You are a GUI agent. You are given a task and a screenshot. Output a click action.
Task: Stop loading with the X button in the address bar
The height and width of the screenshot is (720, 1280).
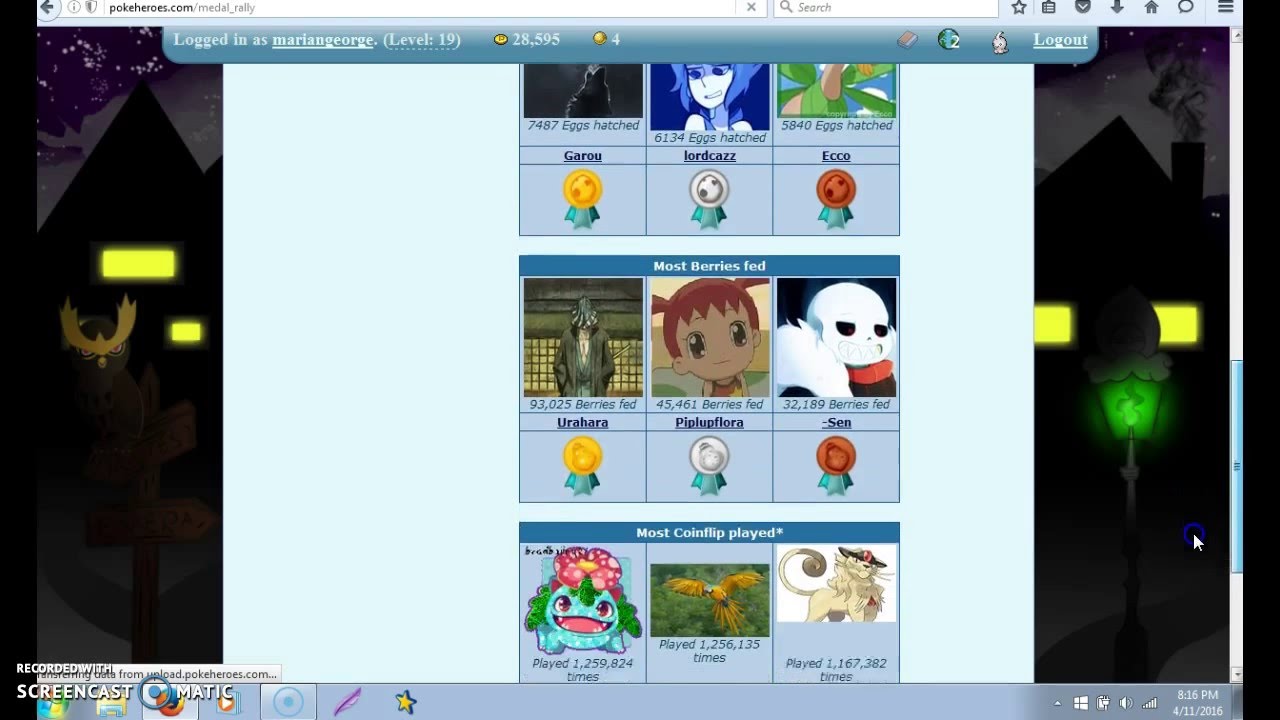(x=751, y=7)
